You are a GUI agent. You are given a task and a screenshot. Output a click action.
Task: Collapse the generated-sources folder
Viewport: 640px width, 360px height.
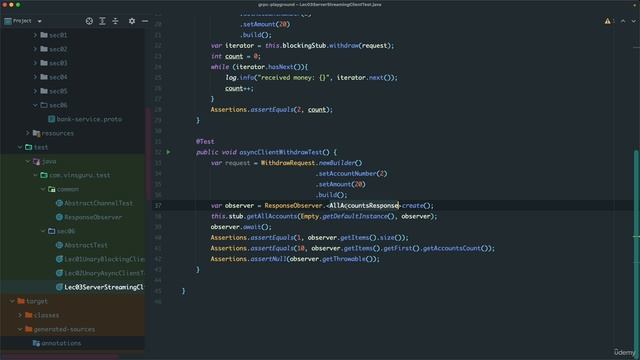click(20, 329)
